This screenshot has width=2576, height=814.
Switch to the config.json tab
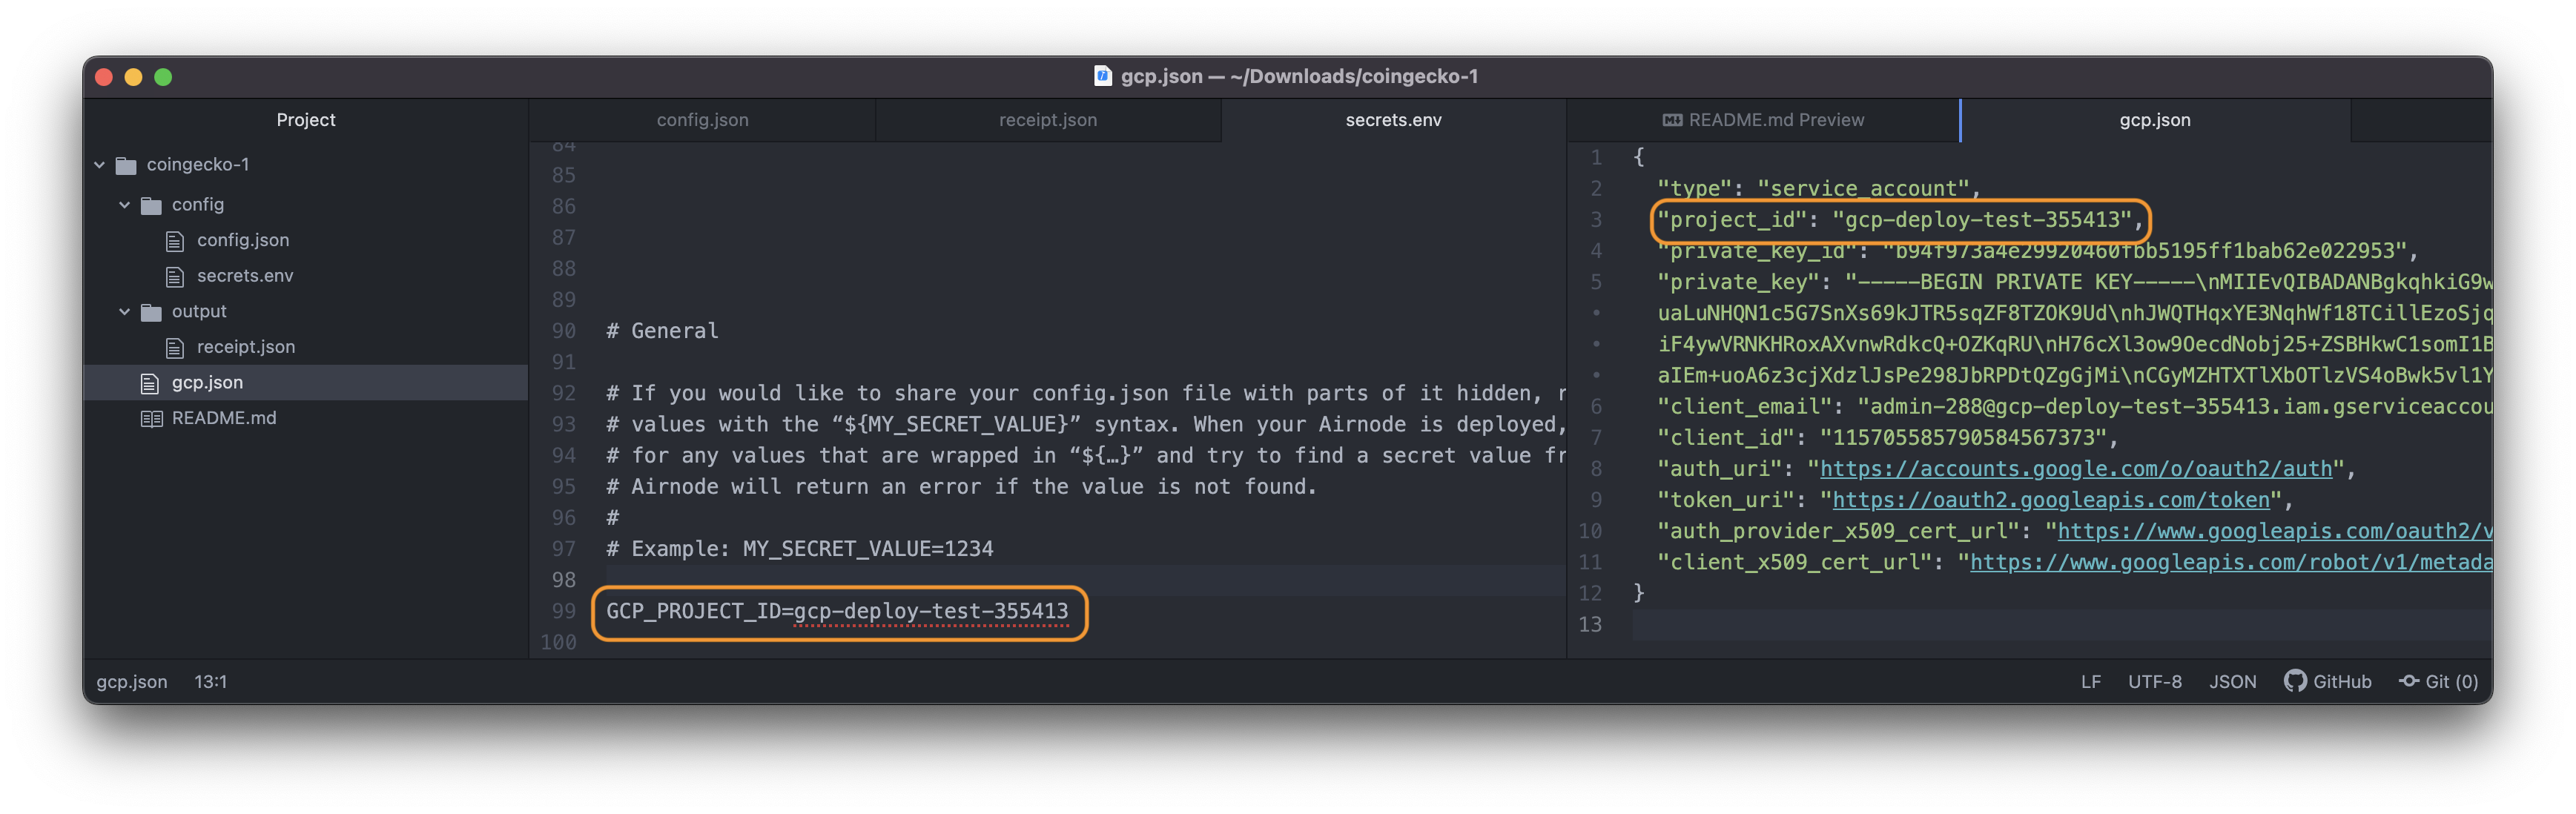point(702,119)
